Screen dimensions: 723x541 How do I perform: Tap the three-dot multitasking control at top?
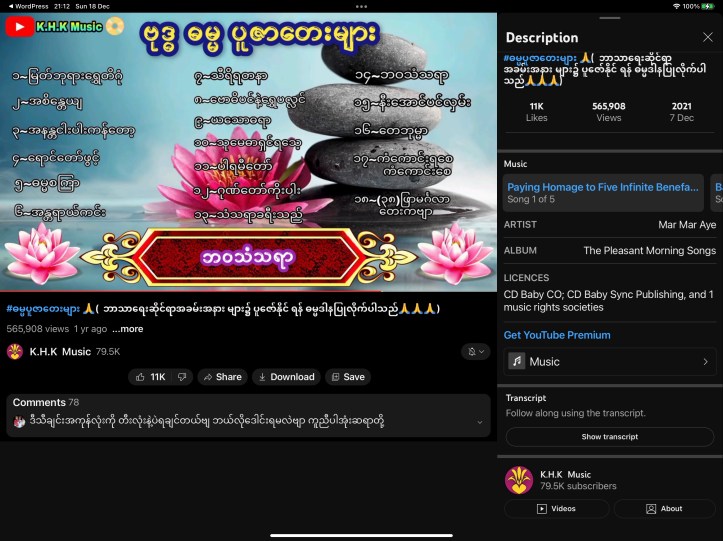point(362,6)
